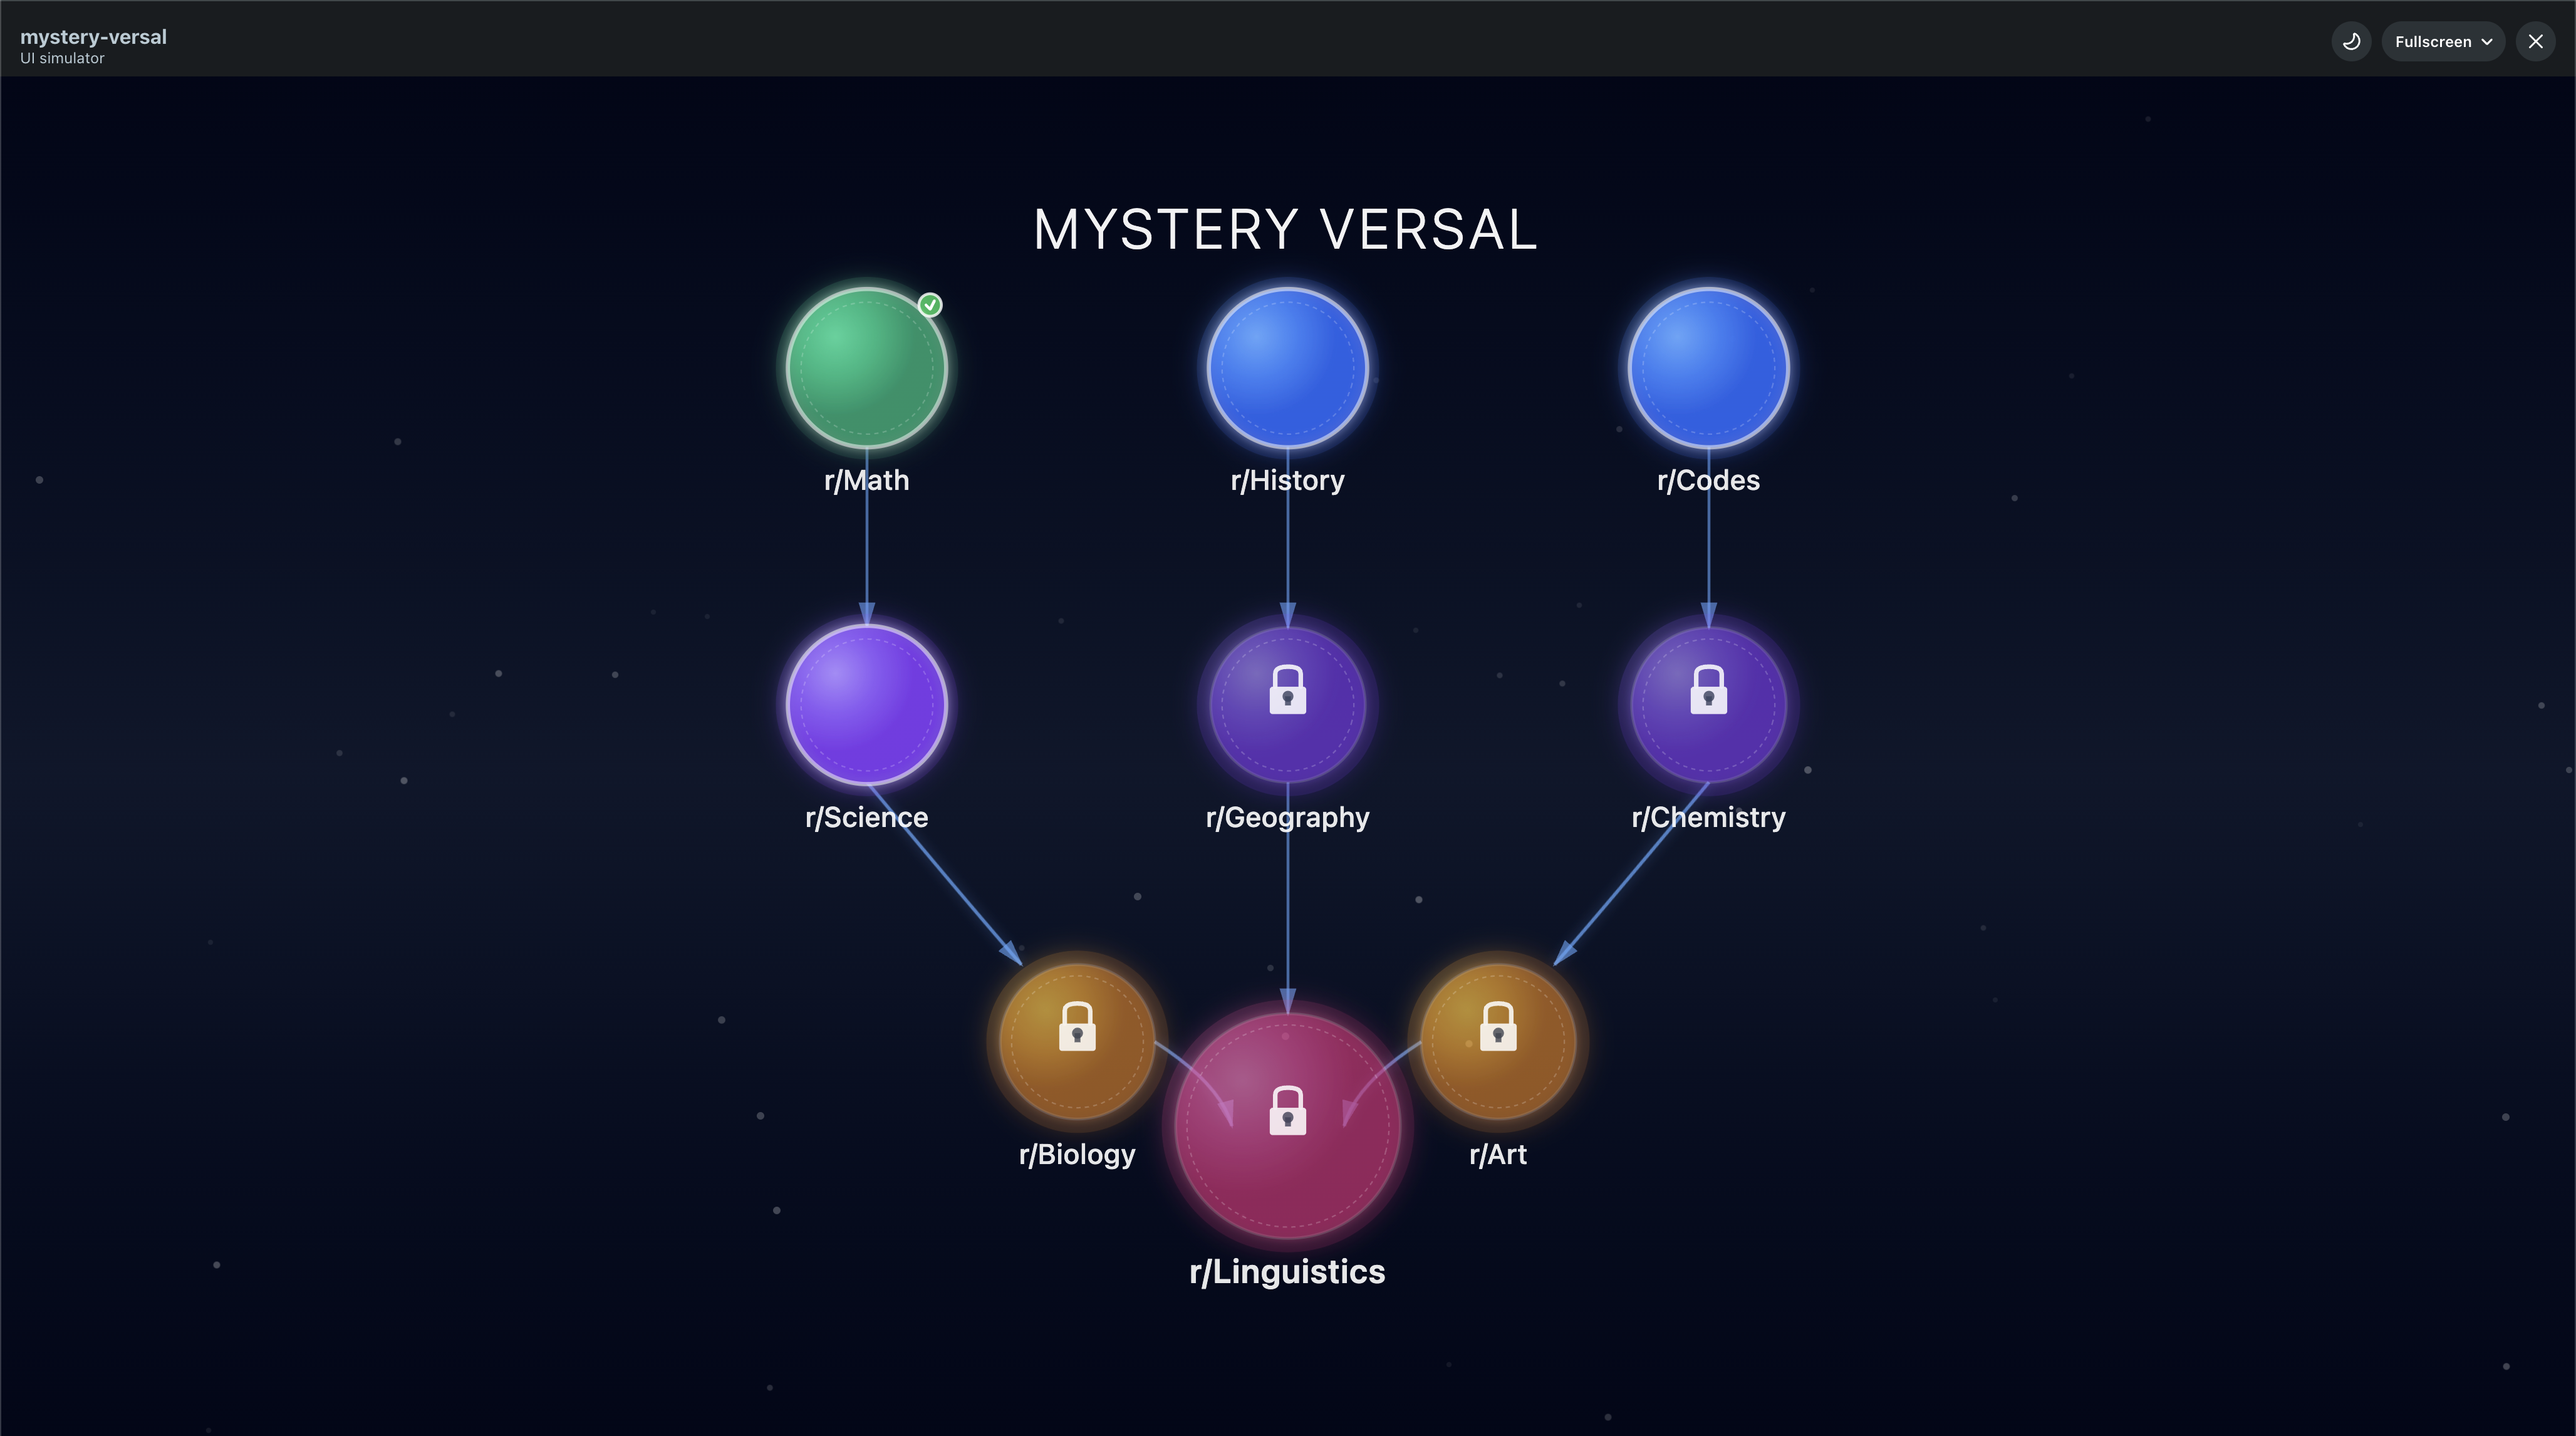The image size is (2576, 1436).
Task: Select the locked orange r/Art node
Action: [x=1498, y=1041]
